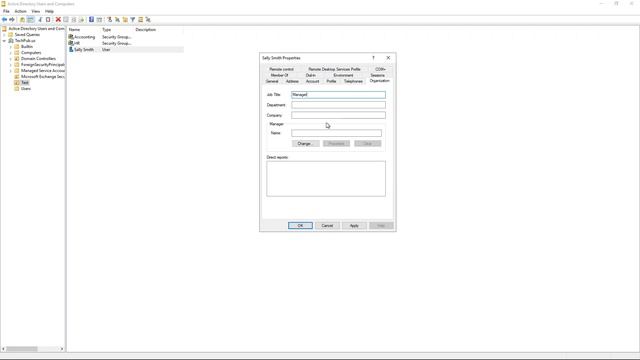This screenshot has width=640, height=360.
Task: Switch to the Address tab
Action: click(292, 81)
